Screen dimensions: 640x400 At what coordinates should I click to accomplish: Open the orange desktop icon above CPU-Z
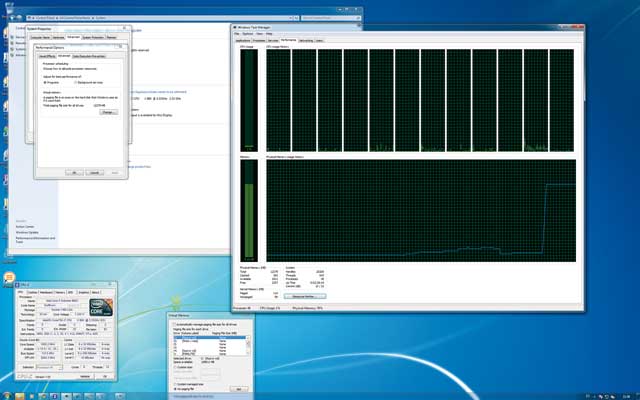pyautogui.click(x=9, y=278)
